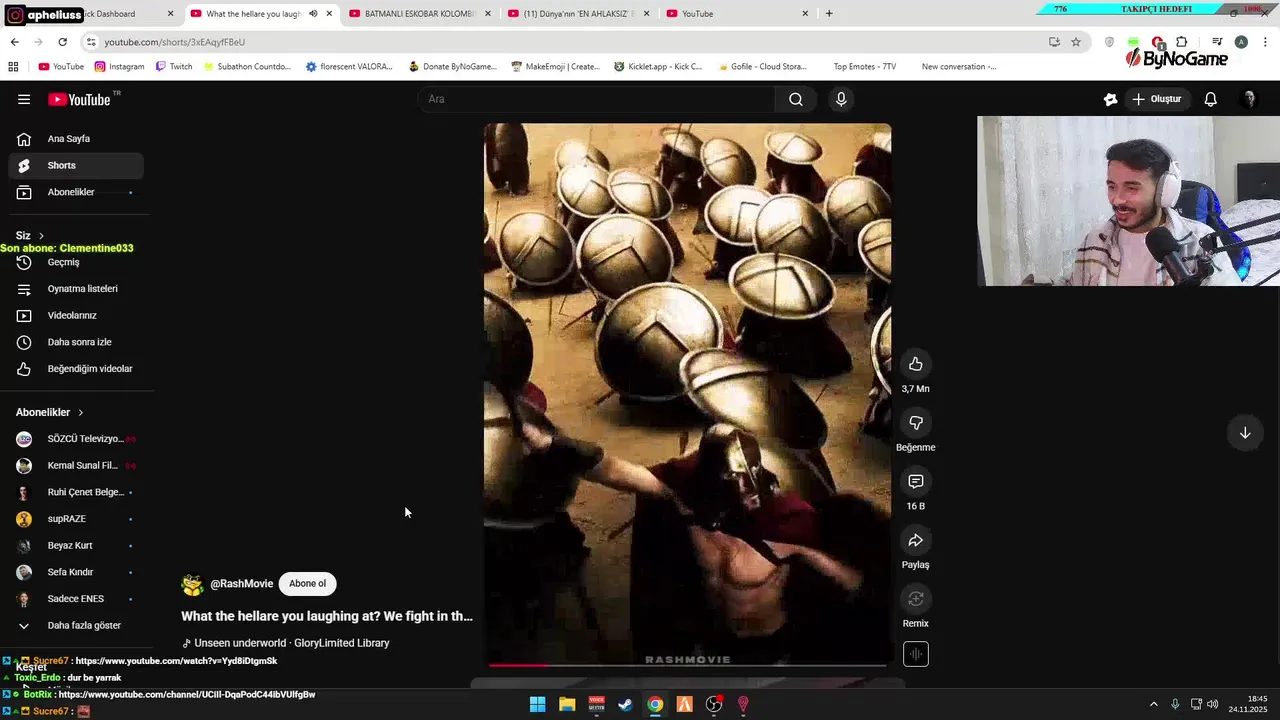This screenshot has width=1280, height=720.
Task: Open Ruhi Çenet Belgeselleri channel
Action: [x=76, y=493]
